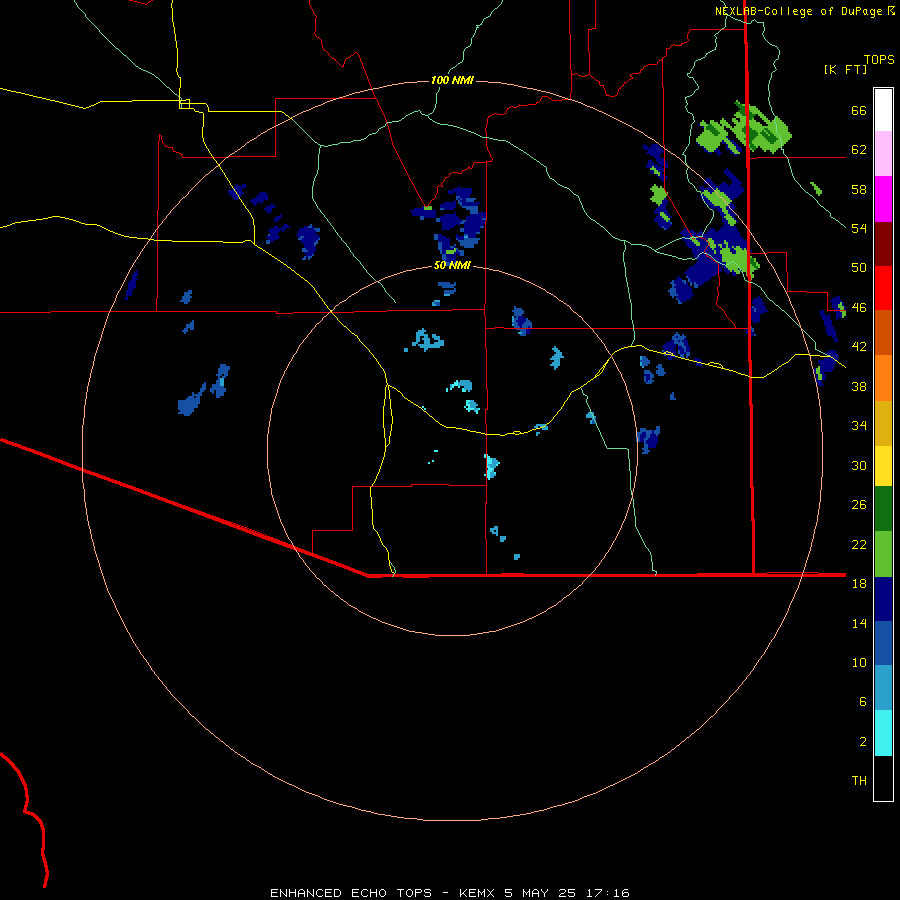
Task: Pick the bright orange legend swatch
Action: 883,378
